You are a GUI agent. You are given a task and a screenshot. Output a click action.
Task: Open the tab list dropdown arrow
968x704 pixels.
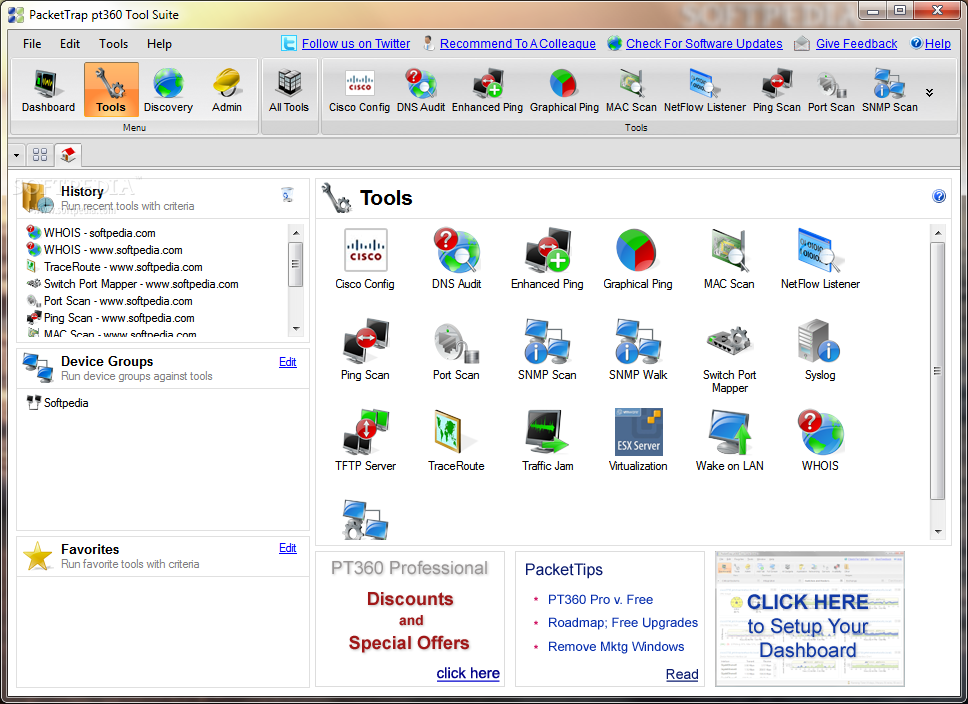17,155
